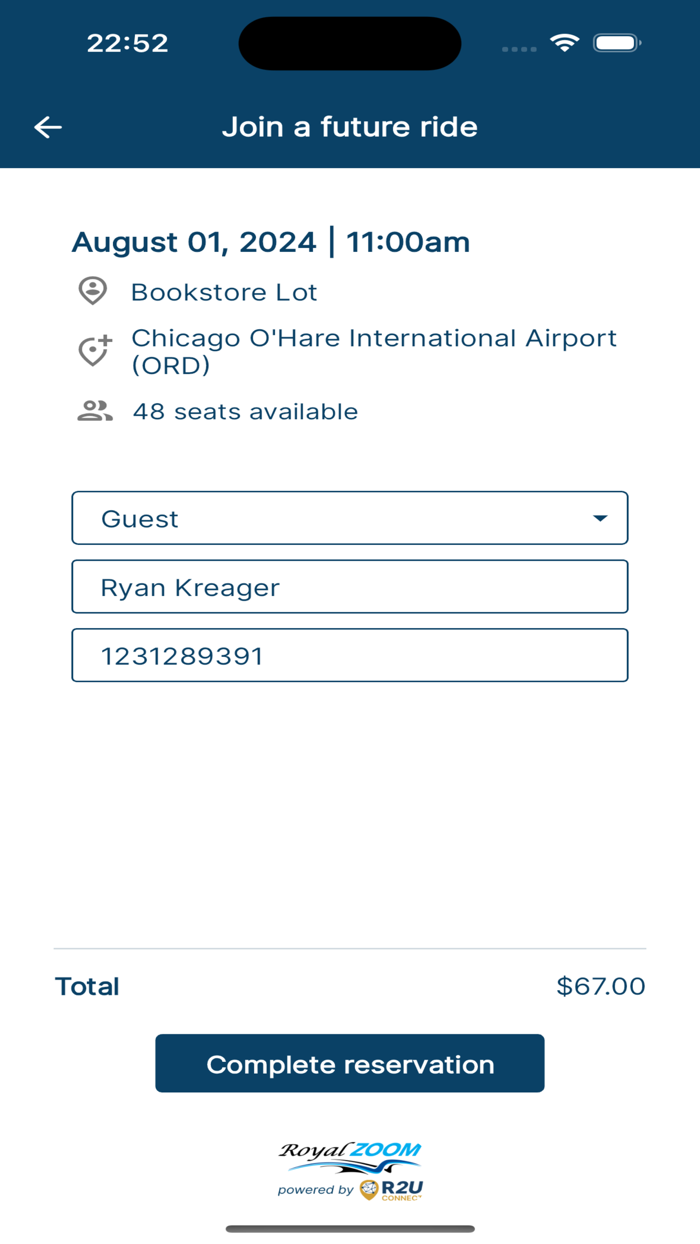Viewport: 700px width, 1244px height.
Task: Click the seats available people icon
Action: (95, 411)
